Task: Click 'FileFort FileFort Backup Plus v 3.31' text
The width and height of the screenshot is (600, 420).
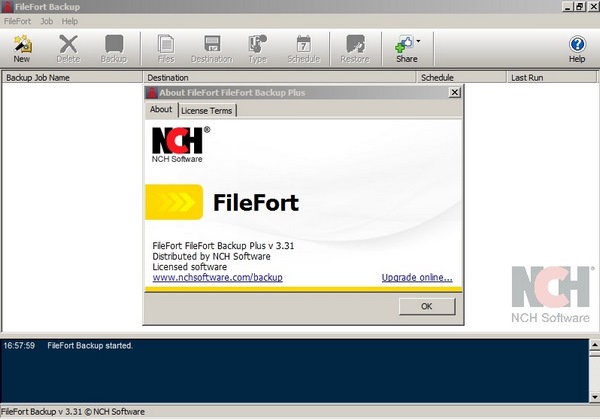Action: tap(223, 246)
